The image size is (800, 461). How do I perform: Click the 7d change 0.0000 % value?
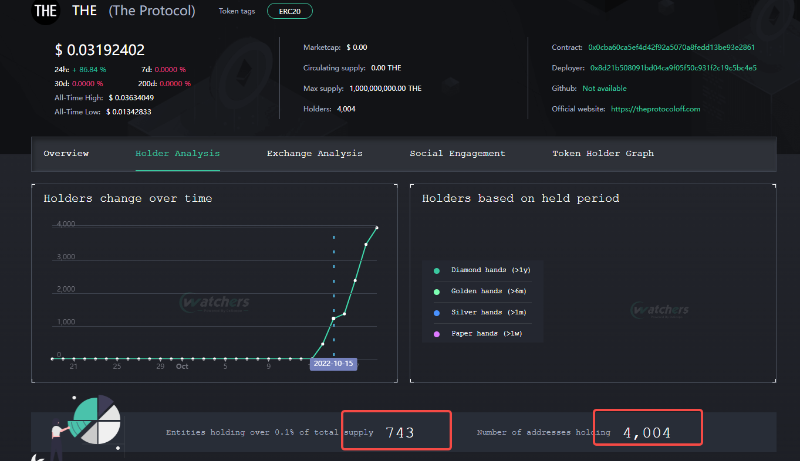tap(170, 69)
